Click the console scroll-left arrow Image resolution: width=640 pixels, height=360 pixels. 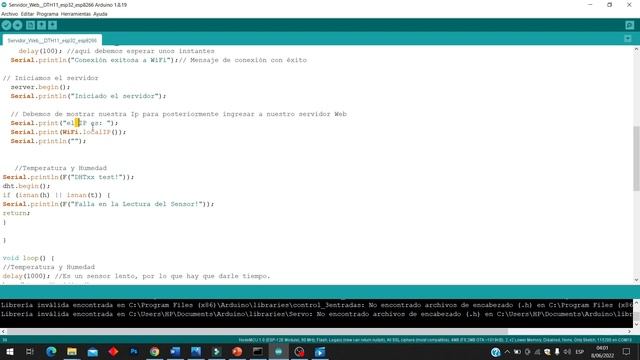[x=3, y=331]
